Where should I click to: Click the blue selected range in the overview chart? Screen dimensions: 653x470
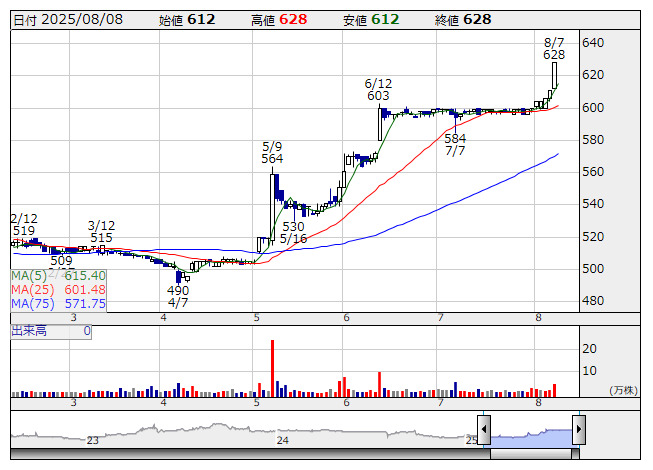[x=531, y=437]
